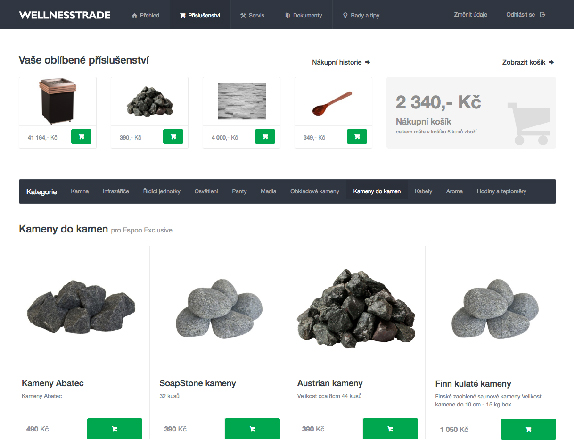
Task: Select the Obkladové kameny category tab
Action: [x=314, y=191]
